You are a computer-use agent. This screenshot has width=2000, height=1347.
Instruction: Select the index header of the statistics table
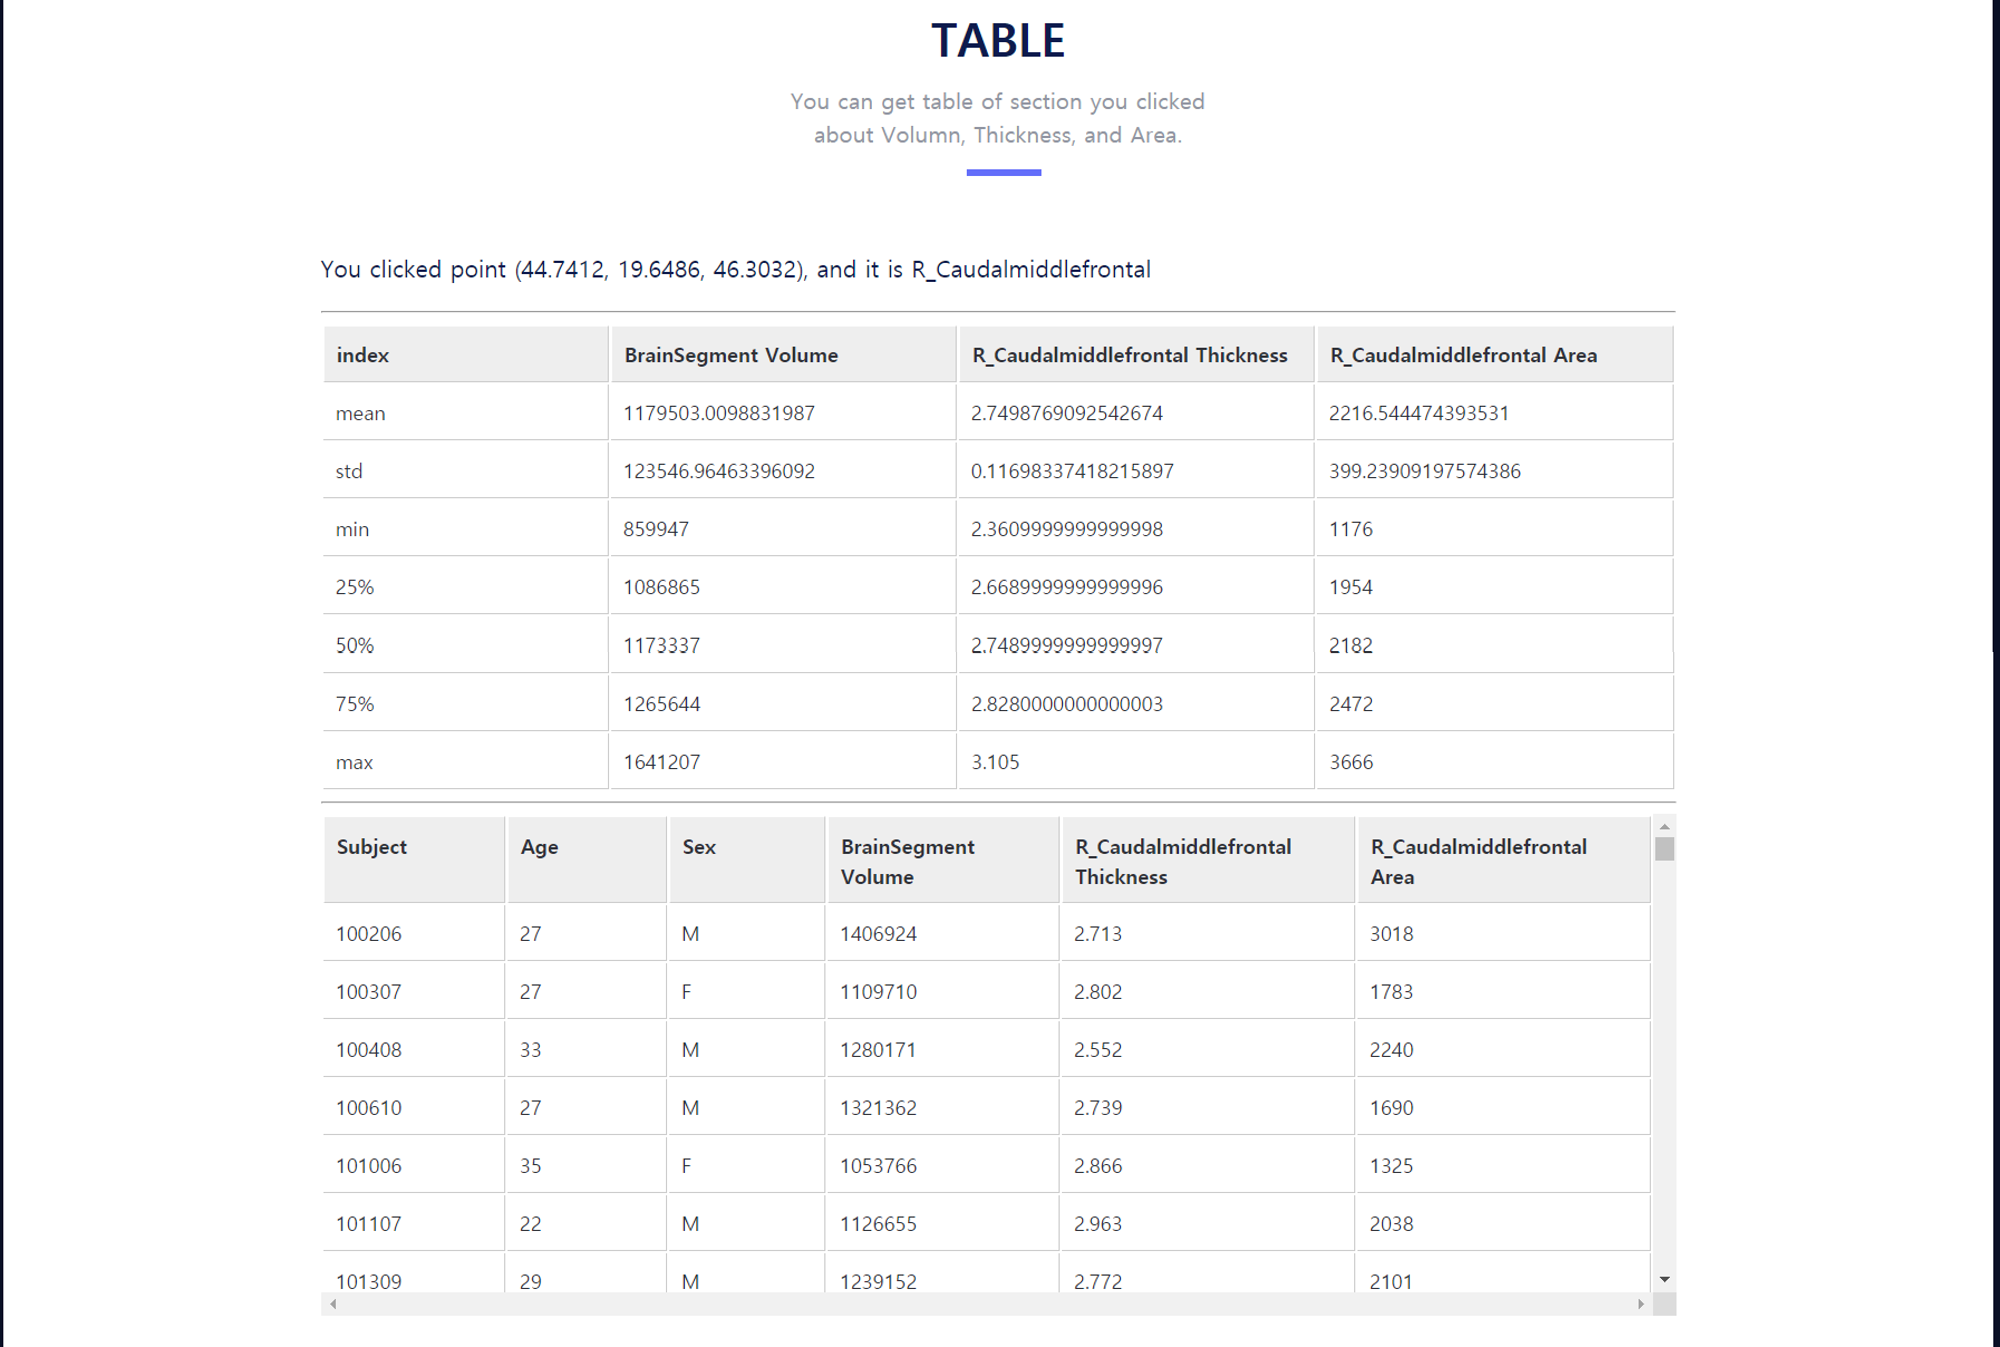[x=362, y=355]
